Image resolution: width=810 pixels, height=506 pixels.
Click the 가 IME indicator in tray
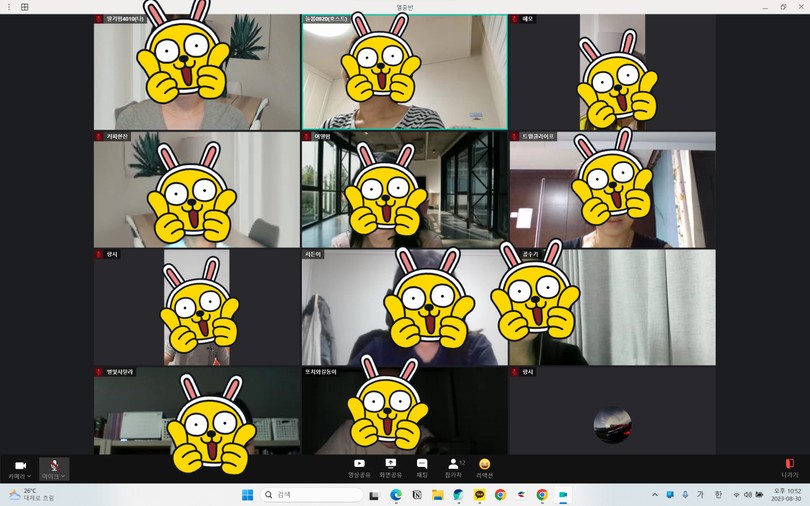pyautogui.click(x=701, y=495)
